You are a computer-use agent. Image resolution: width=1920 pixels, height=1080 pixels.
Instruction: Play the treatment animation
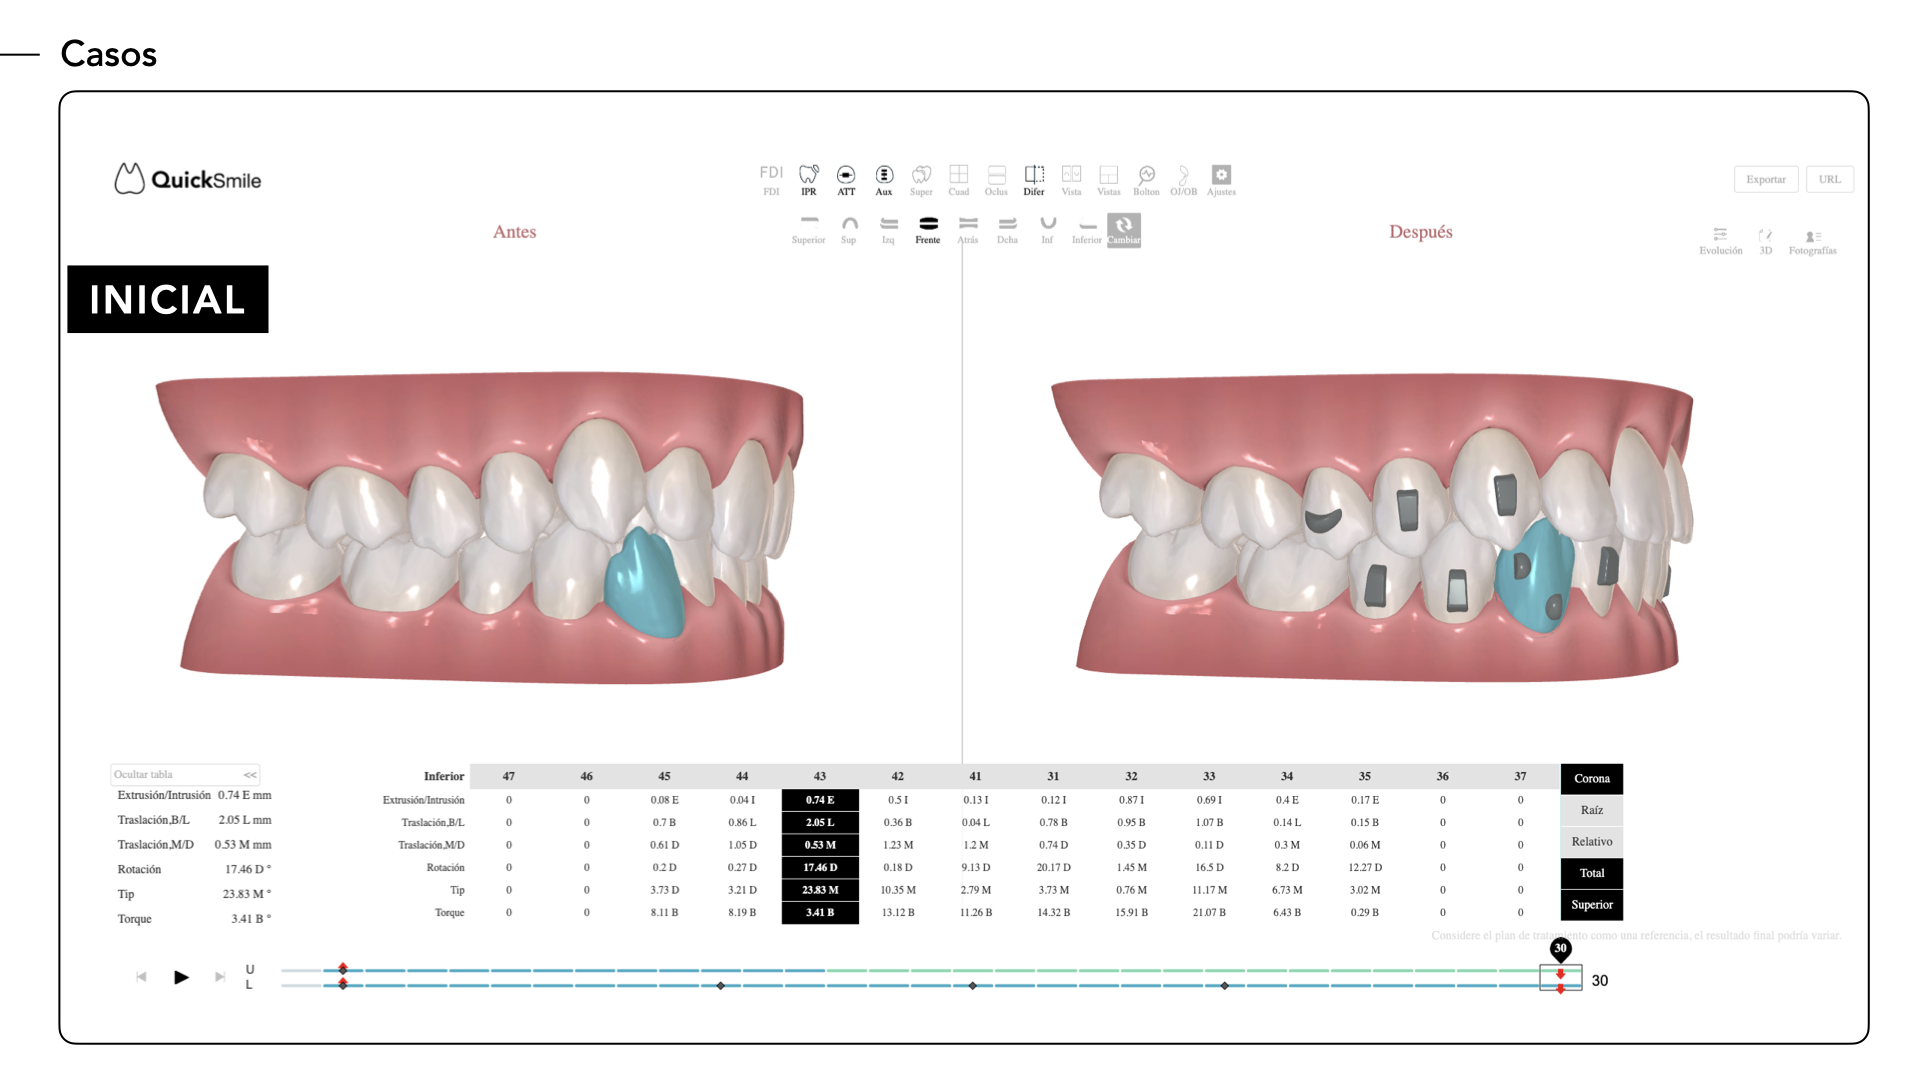(x=181, y=977)
